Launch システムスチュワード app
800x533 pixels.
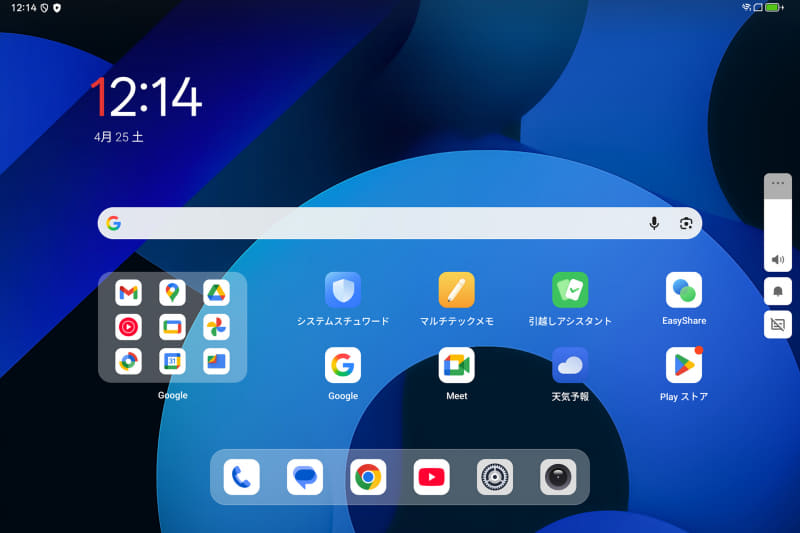pyautogui.click(x=343, y=290)
